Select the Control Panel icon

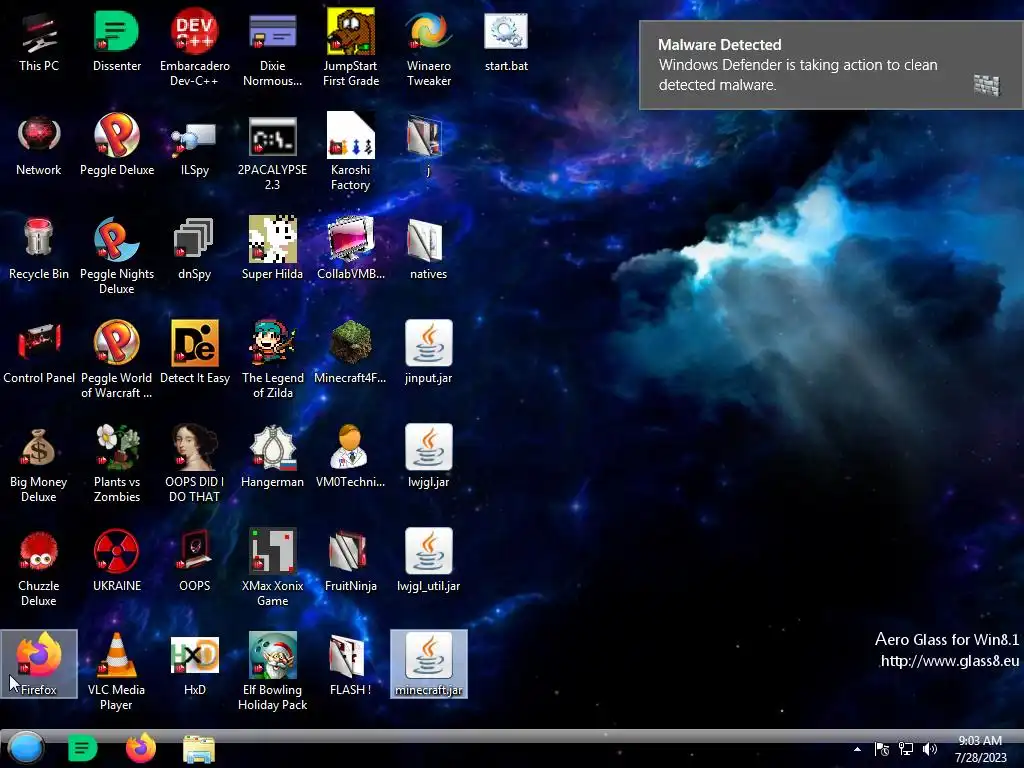(x=39, y=354)
